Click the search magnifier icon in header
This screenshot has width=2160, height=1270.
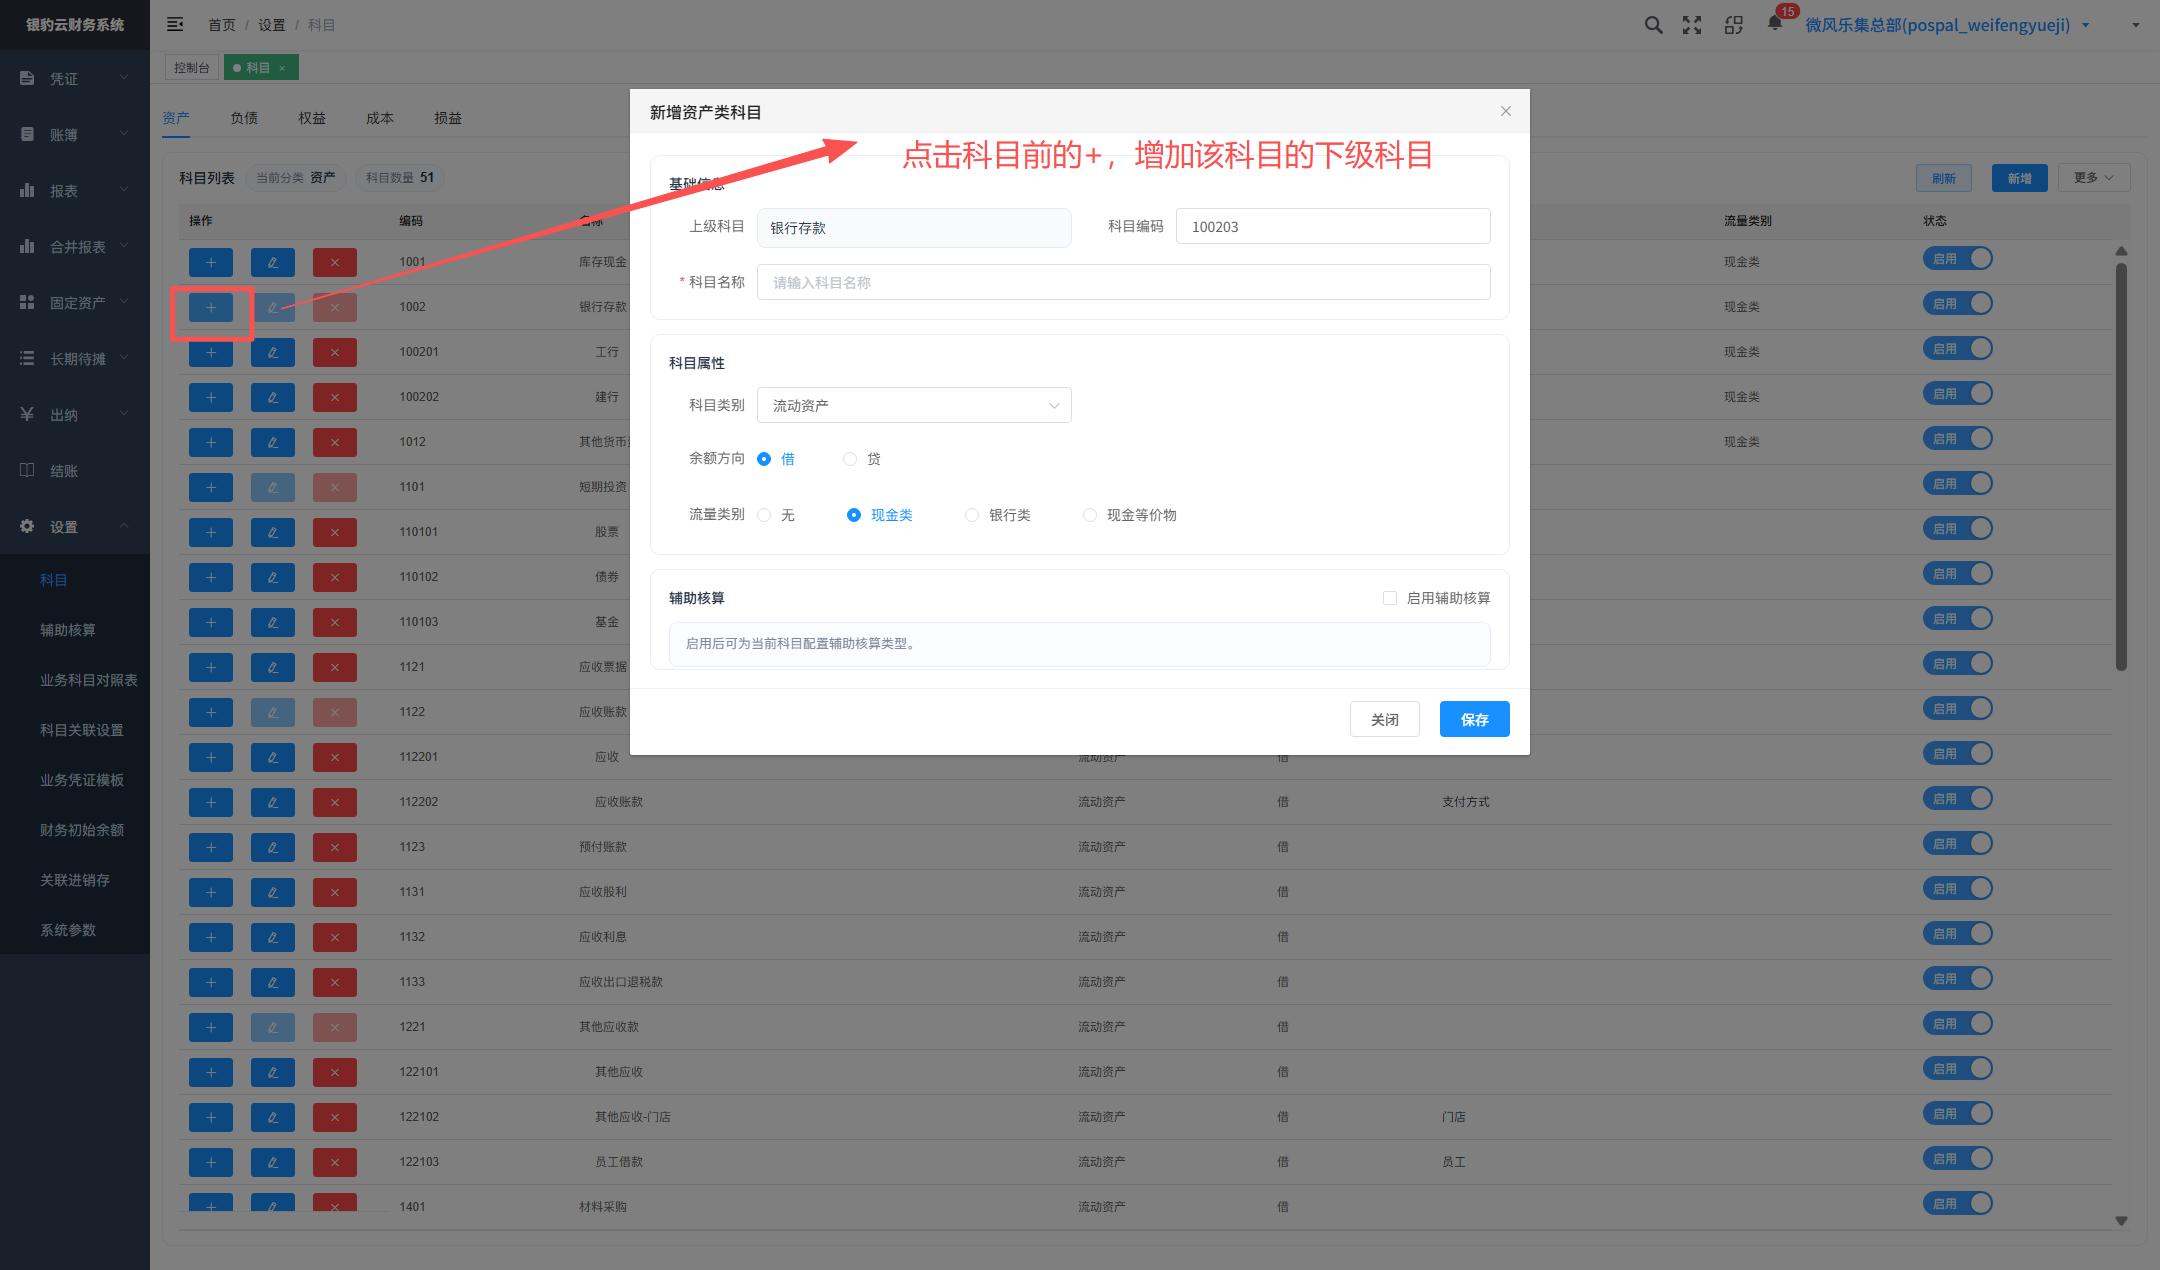point(1654,25)
